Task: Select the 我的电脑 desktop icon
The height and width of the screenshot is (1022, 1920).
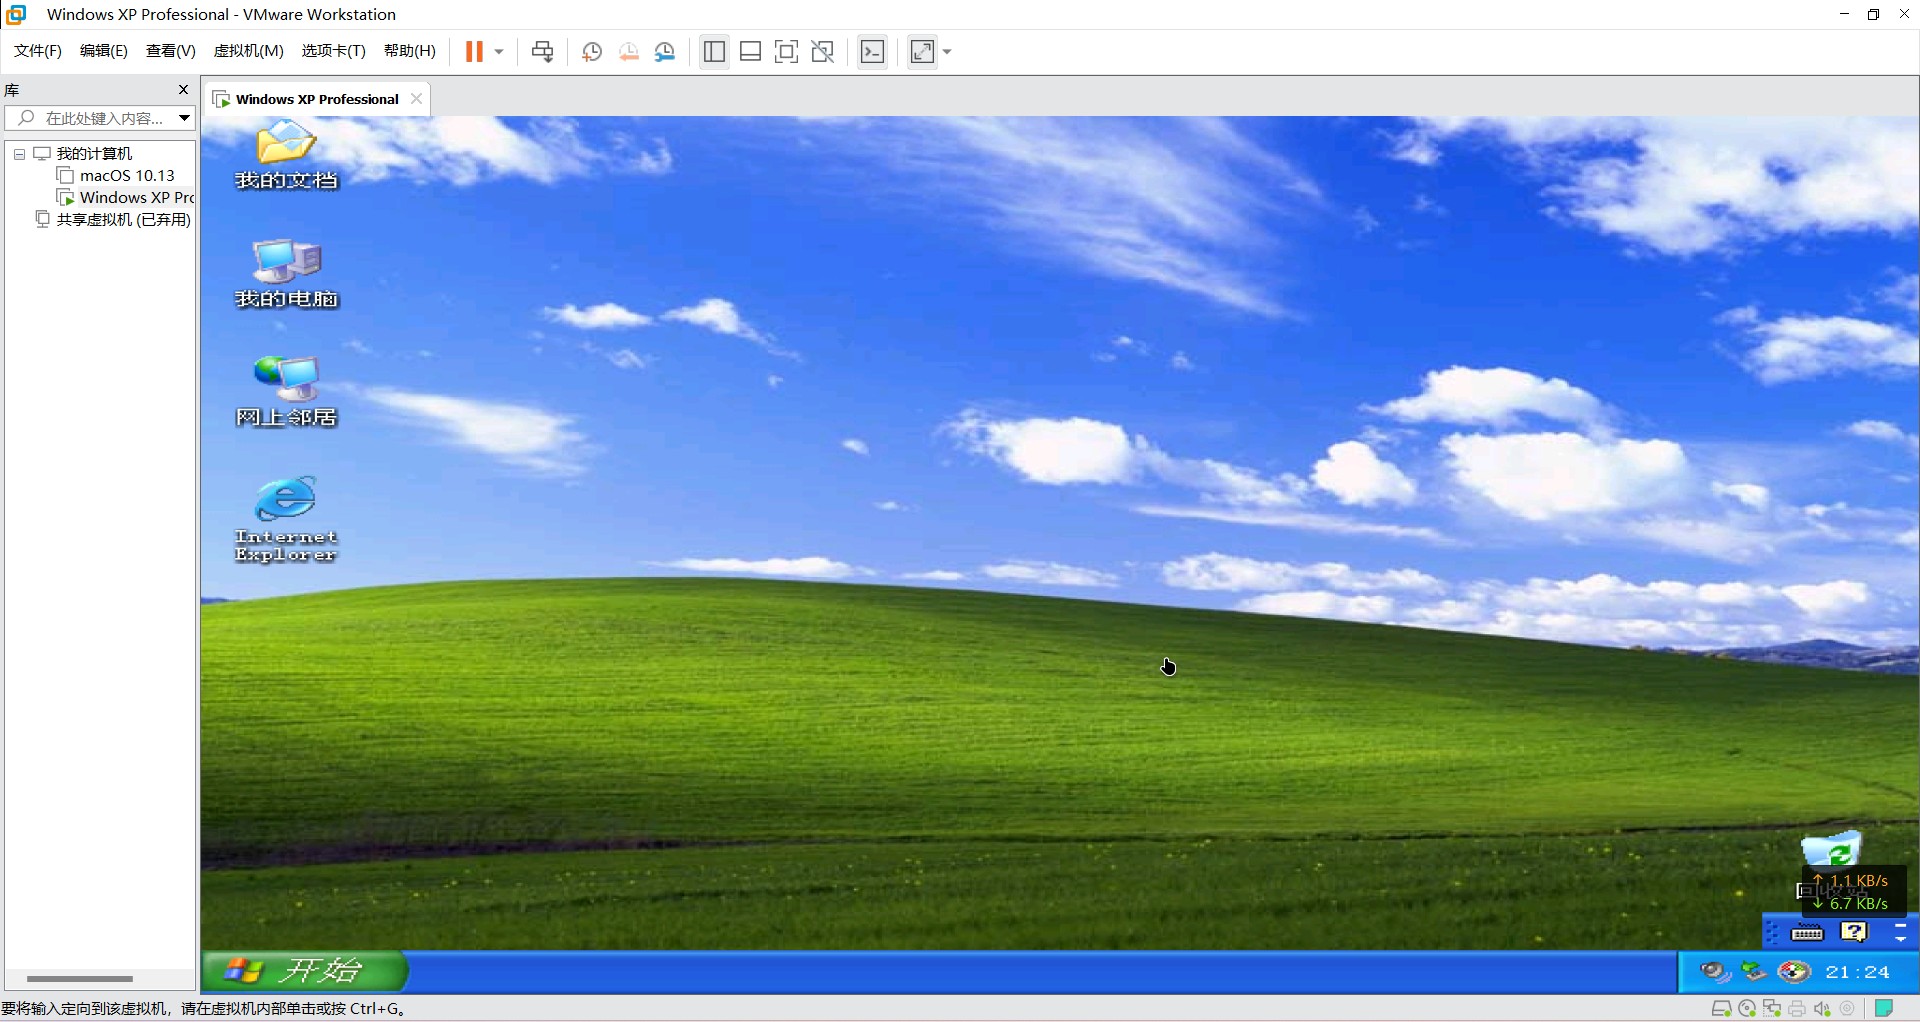Action: [x=286, y=273]
